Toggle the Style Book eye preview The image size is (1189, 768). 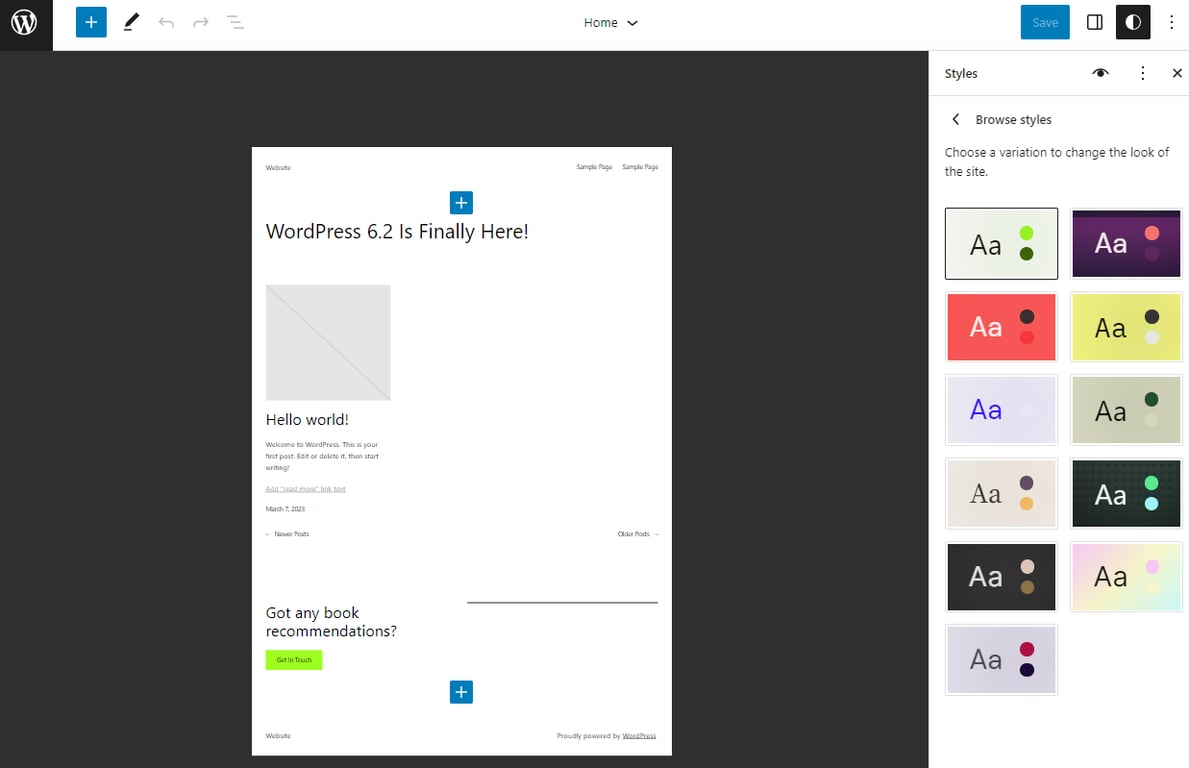click(1100, 73)
